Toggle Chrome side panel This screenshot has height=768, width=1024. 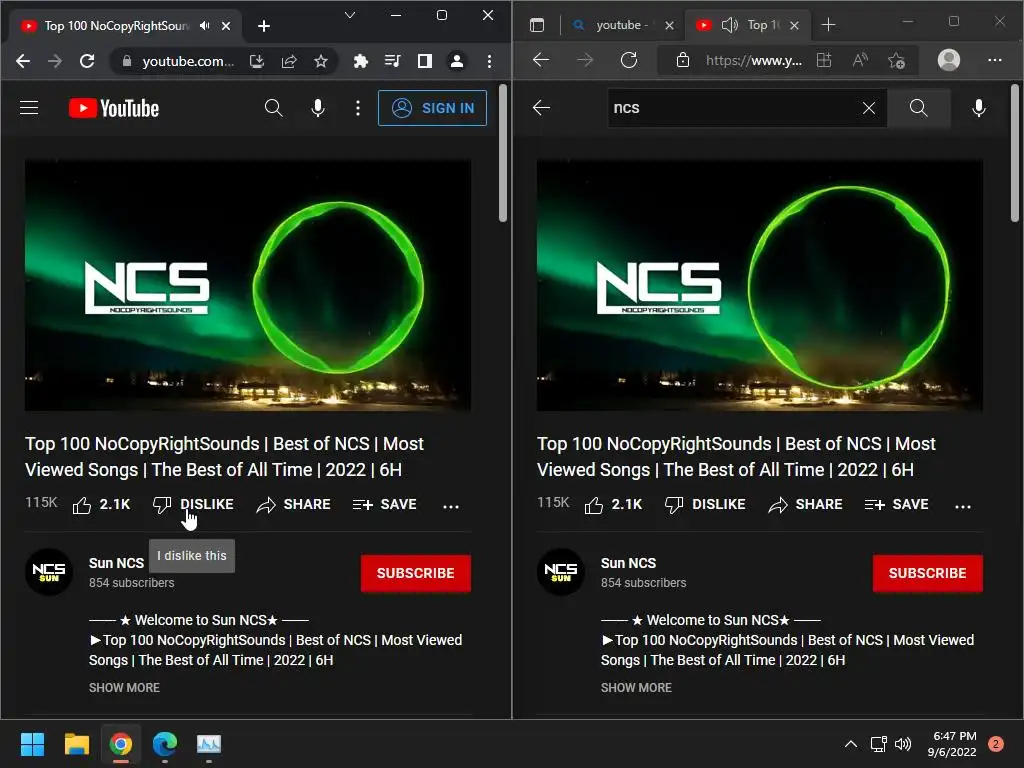[x=424, y=61]
